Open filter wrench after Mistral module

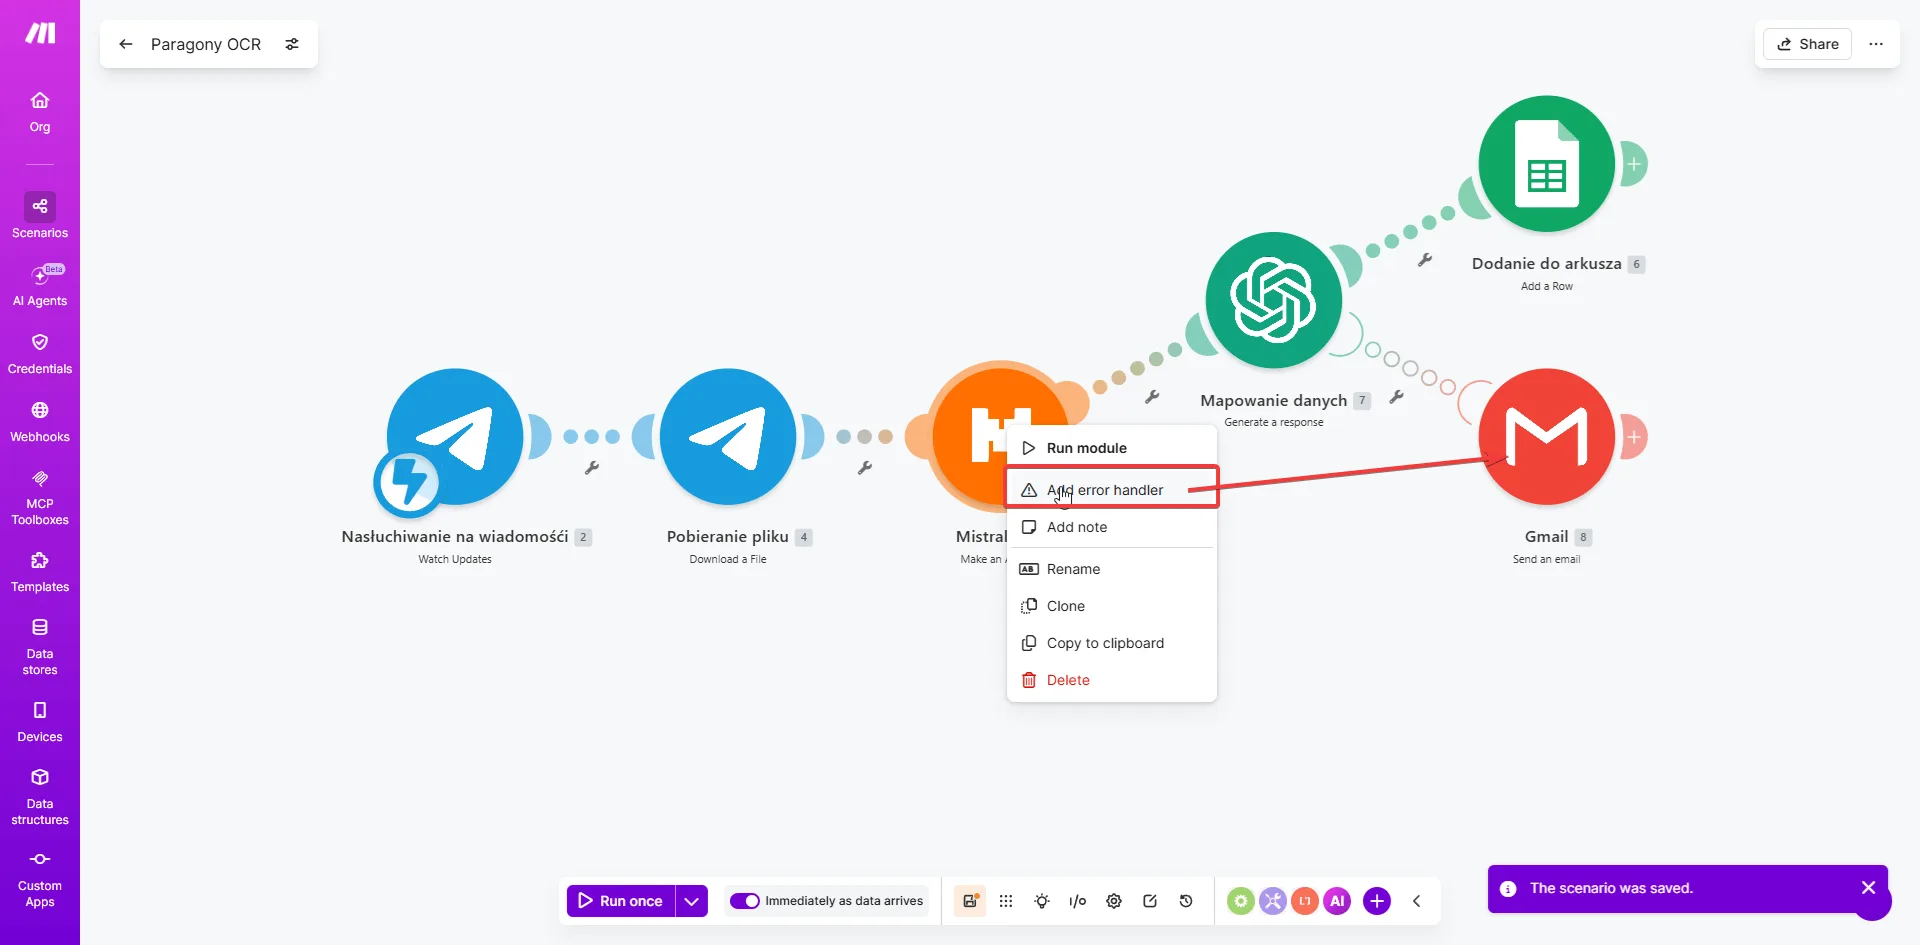pyautogui.click(x=1152, y=397)
